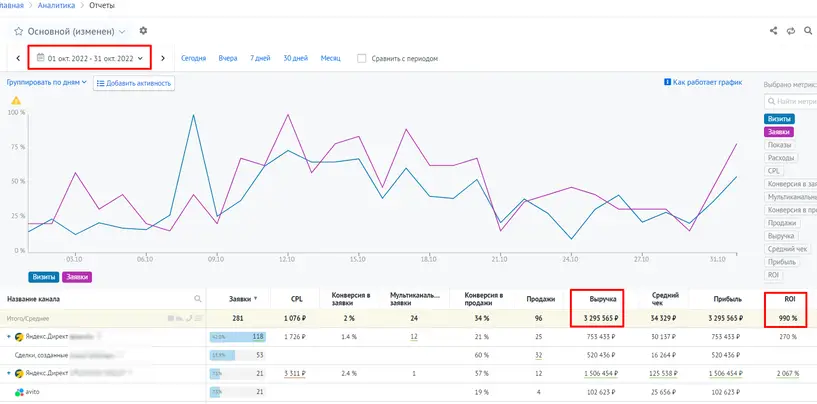Image resolution: width=817 pixels, height=404 pixels.
Task: Enable Продажи metric tag in right panel
Action: 782,223
